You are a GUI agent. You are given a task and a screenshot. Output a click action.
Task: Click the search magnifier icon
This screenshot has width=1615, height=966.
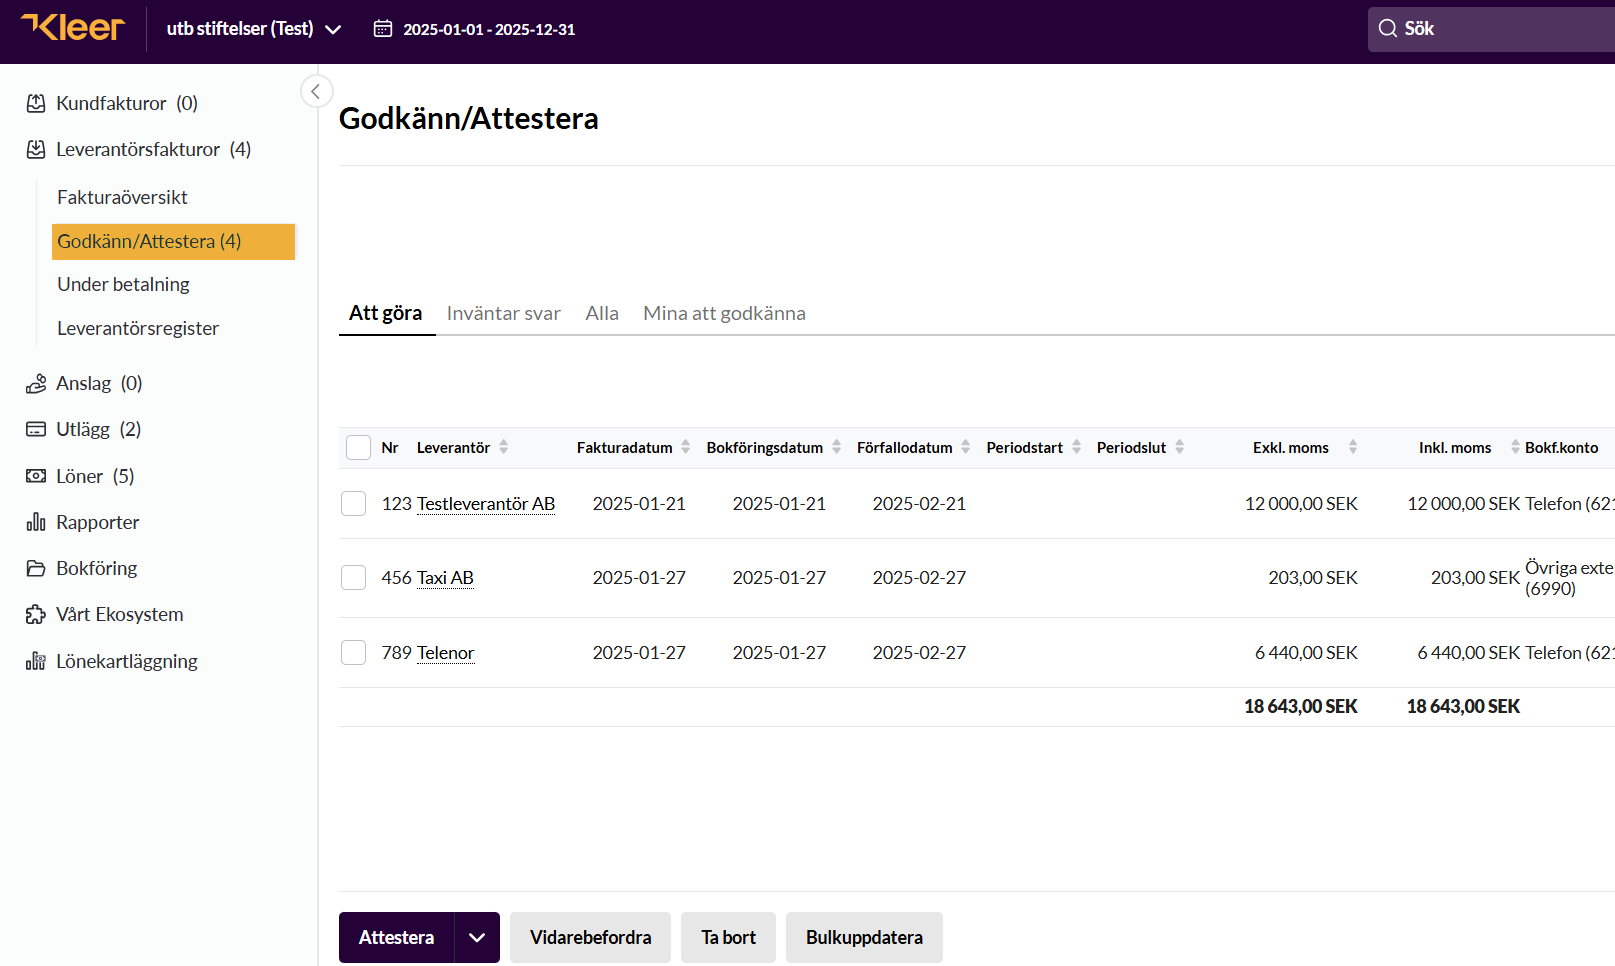pyautogui.click(x=1388, y=29)
